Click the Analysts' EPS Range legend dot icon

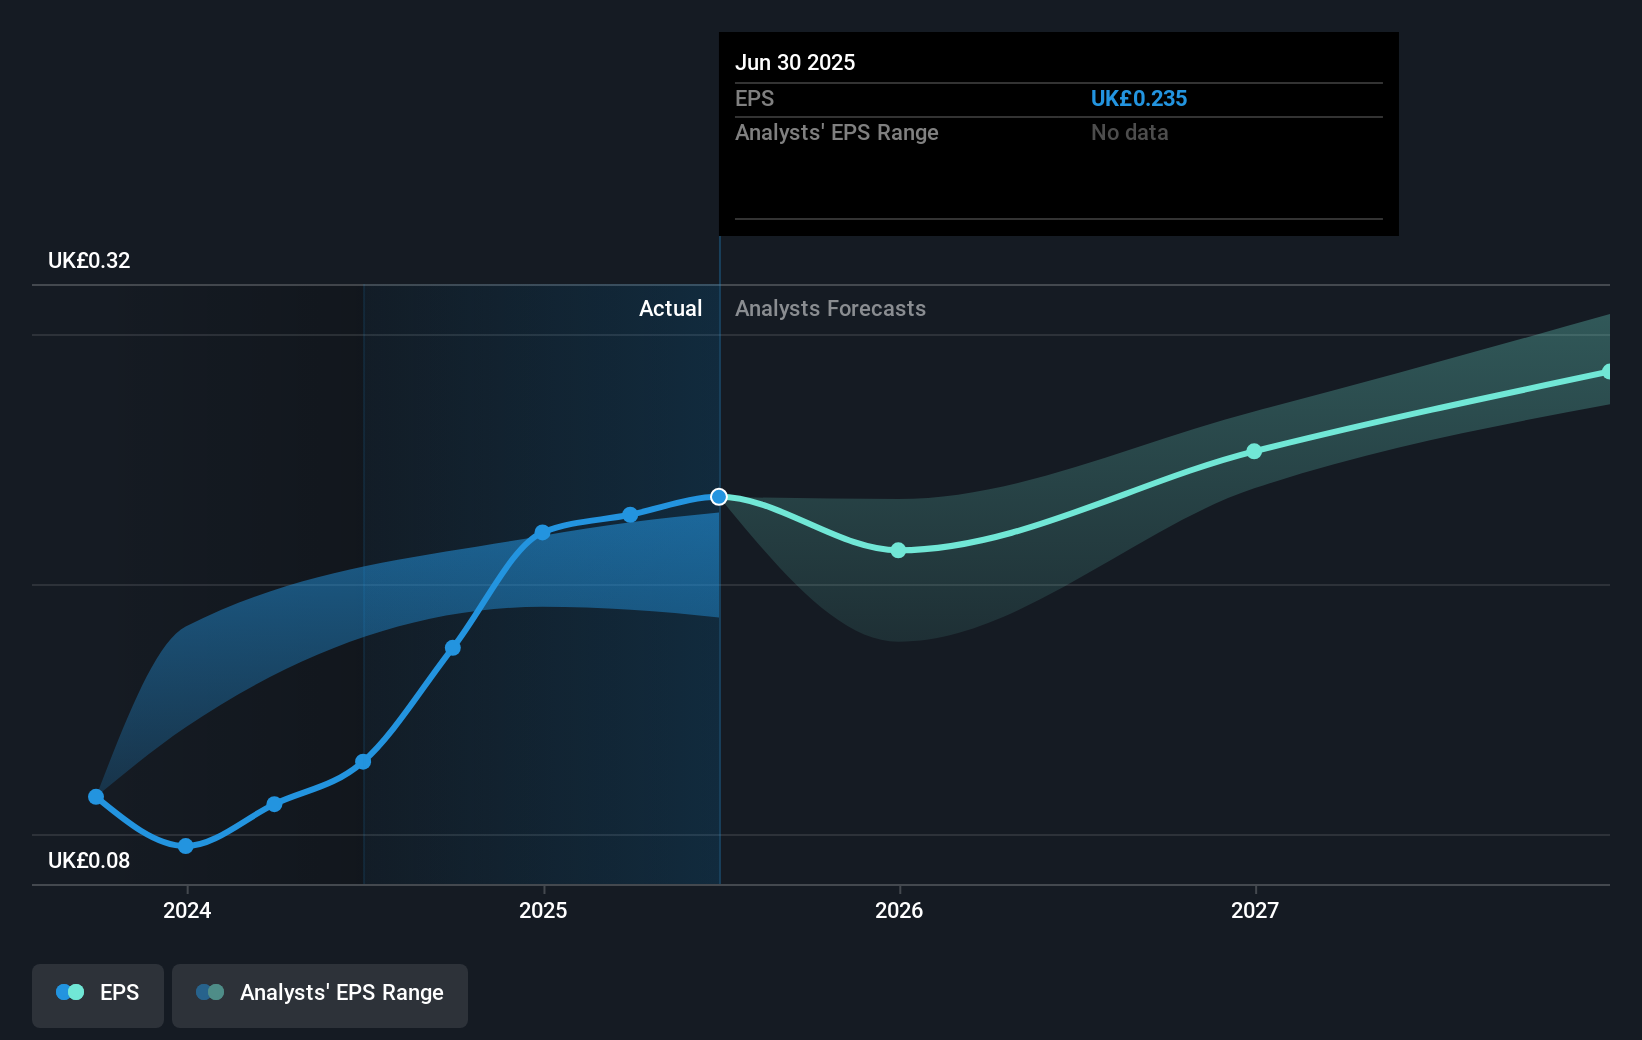pos(209,991)
